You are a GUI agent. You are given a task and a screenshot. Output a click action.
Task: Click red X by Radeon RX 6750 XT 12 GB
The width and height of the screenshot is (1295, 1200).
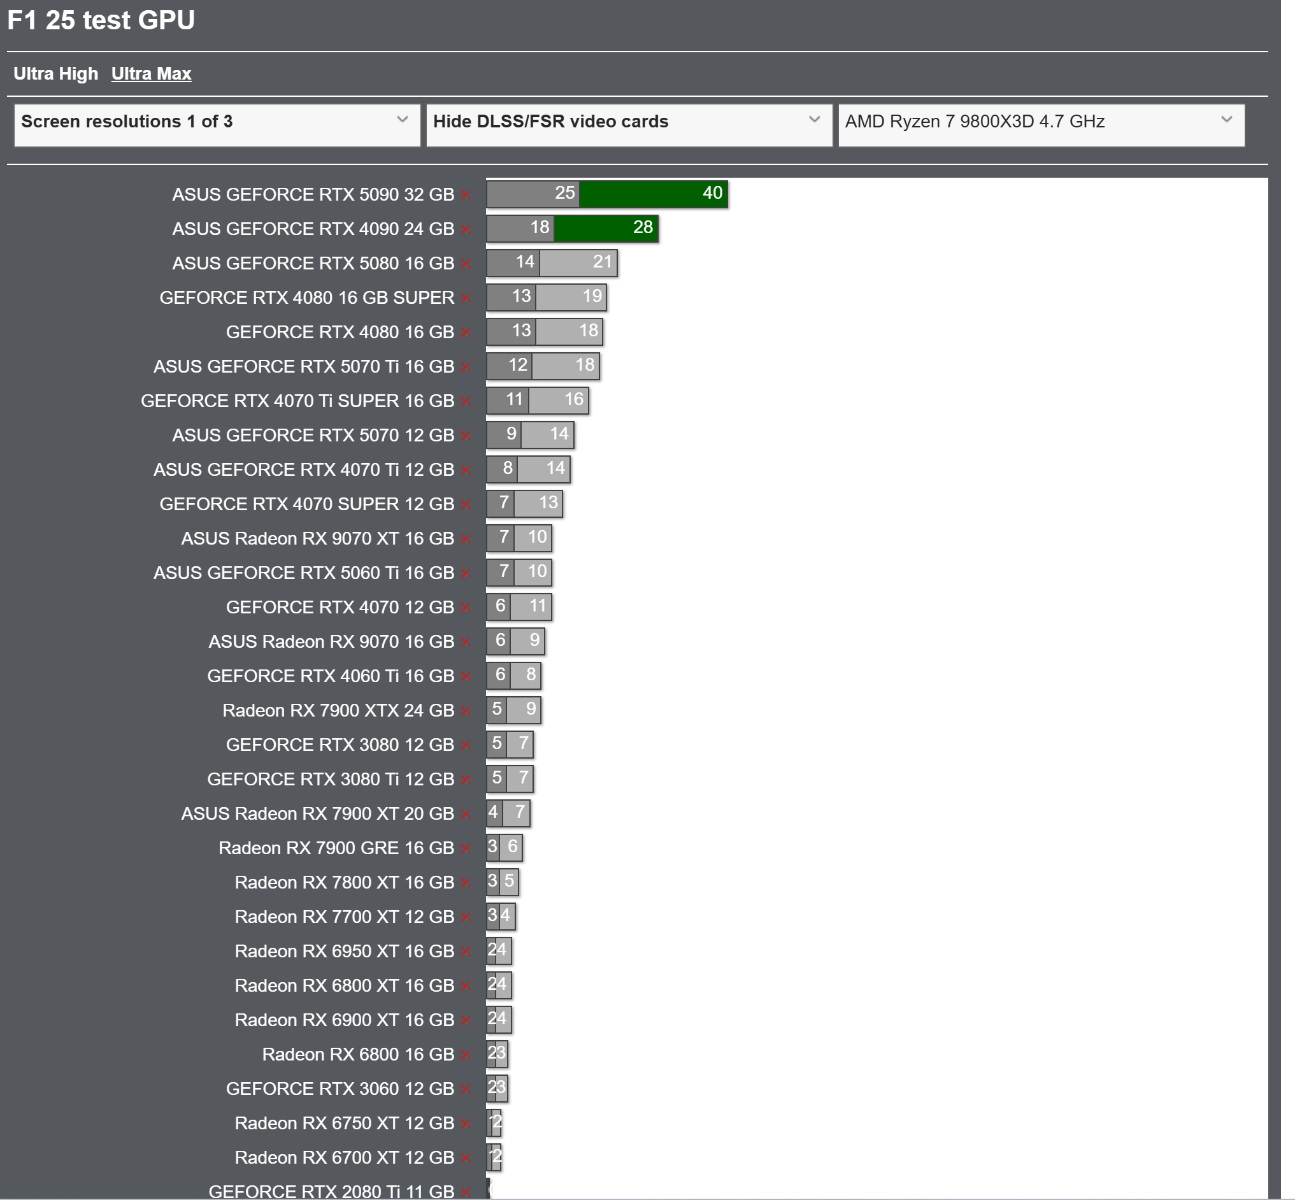(466, 1125)
